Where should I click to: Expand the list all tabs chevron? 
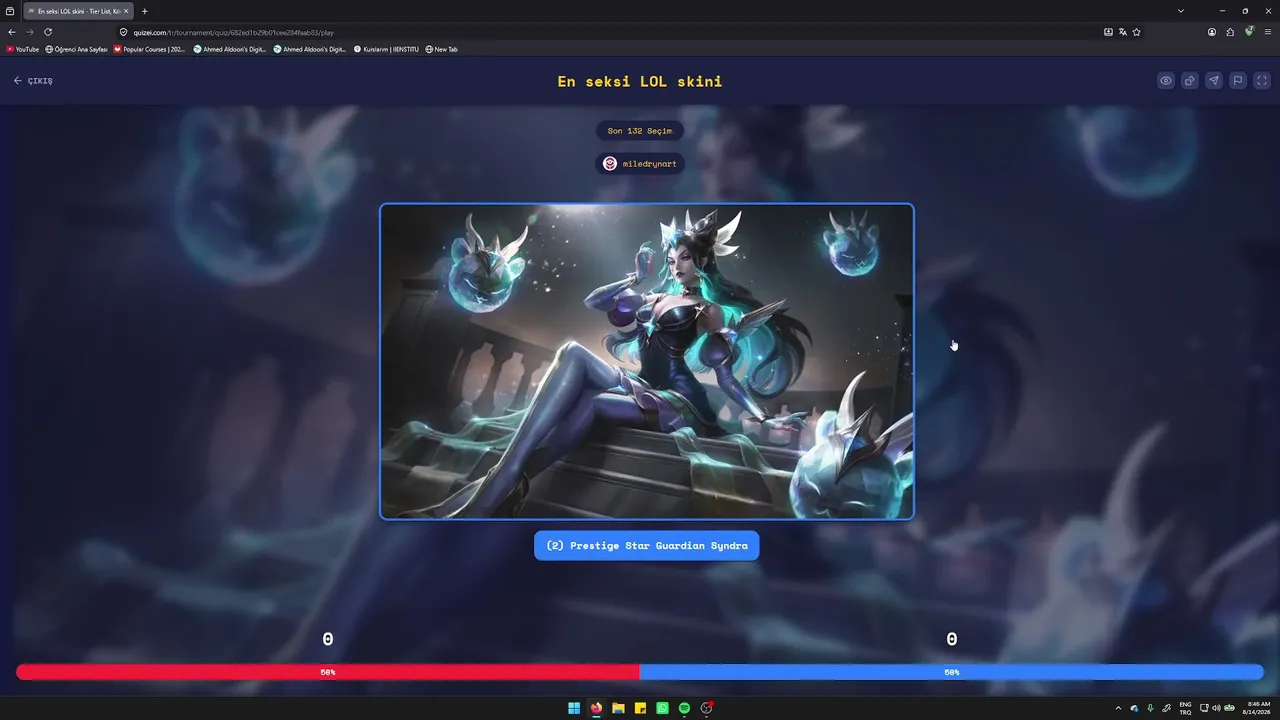1181,11
